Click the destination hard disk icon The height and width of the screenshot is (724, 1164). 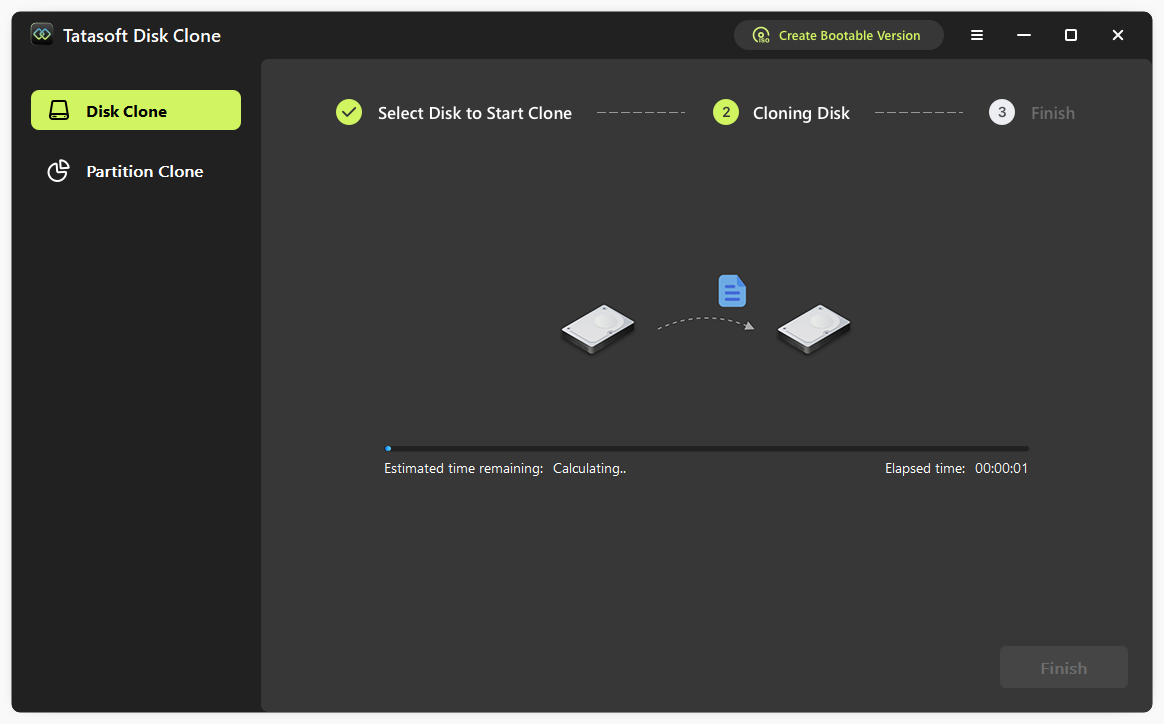click(x=814, y=330)
